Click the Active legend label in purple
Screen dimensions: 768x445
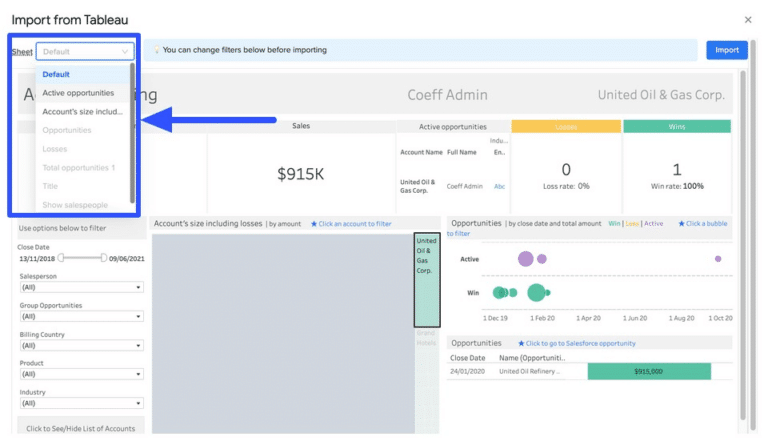(653, 224)
